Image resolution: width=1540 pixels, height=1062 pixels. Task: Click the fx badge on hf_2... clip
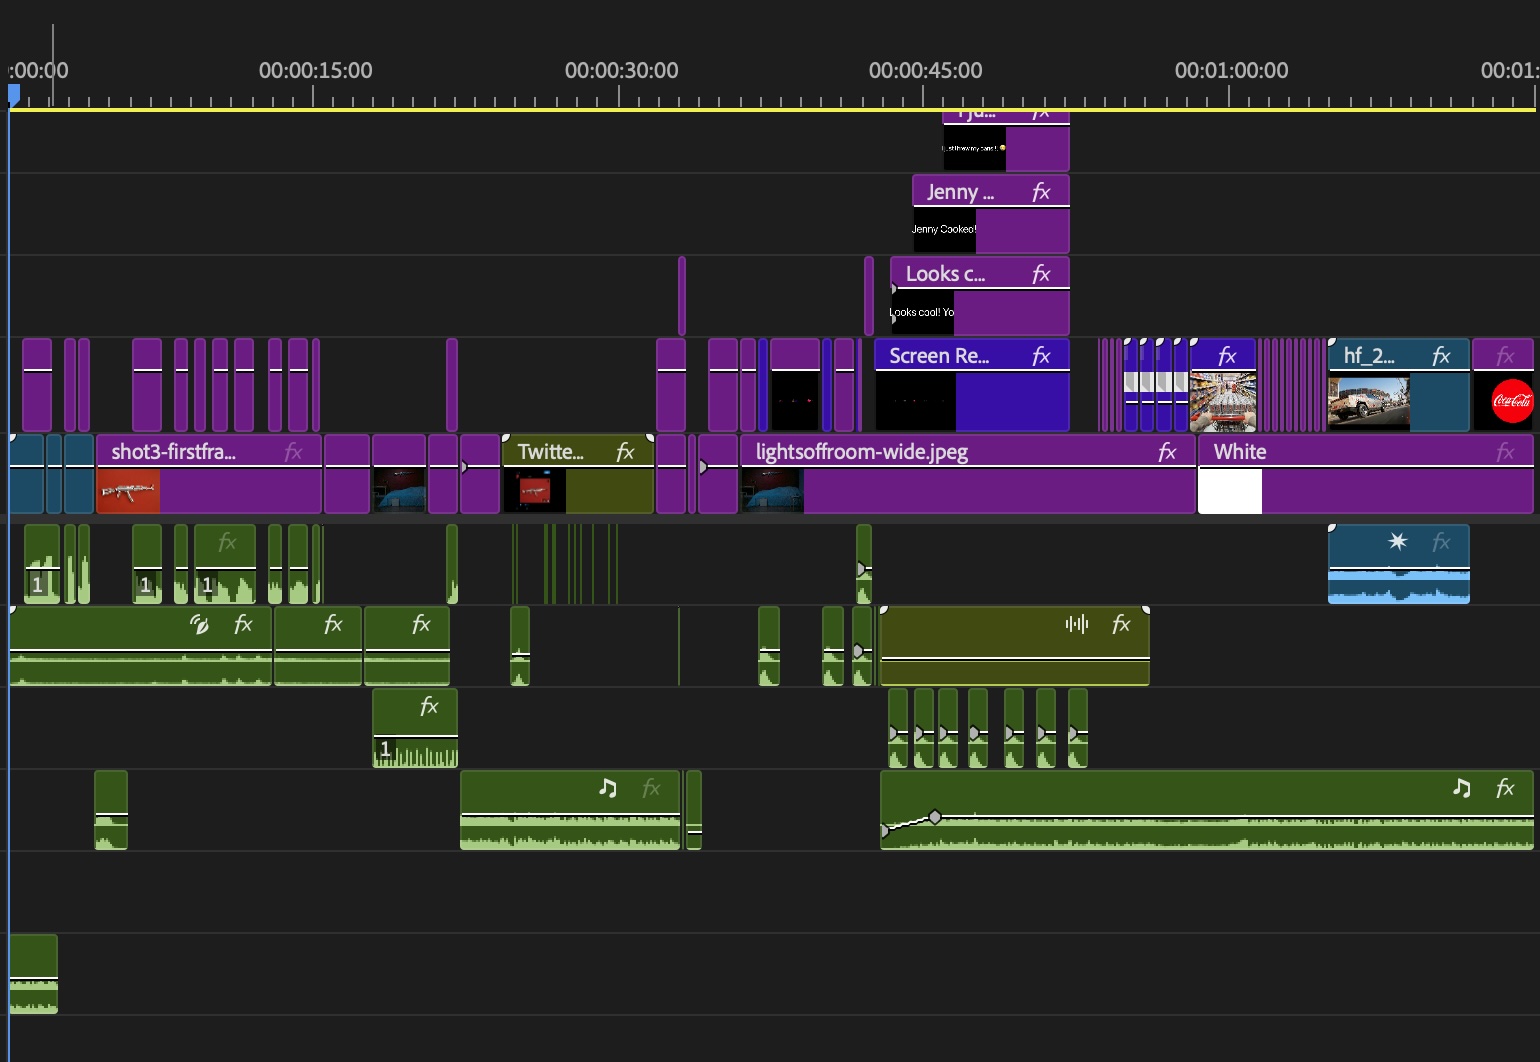pyautogui.click(x=1441, y=356)
